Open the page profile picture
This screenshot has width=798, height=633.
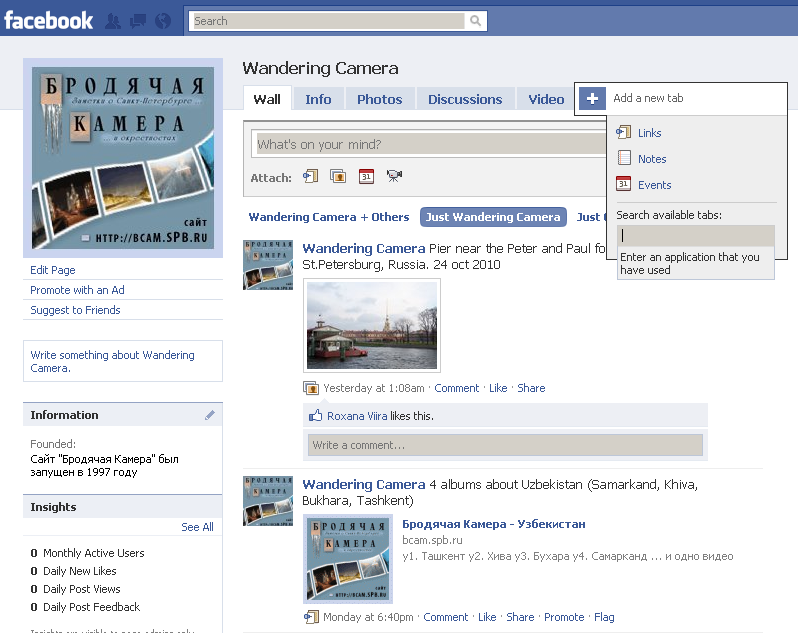(123, 158)
